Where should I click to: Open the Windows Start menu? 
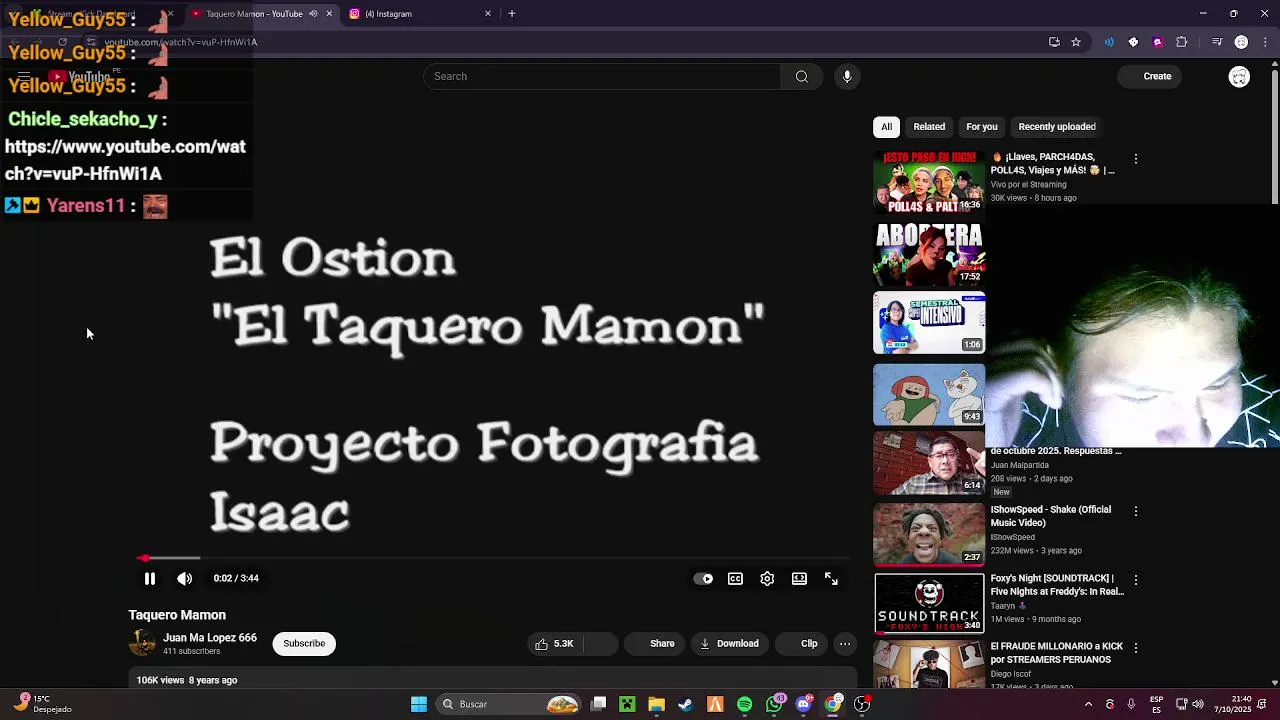coord(419,704)
